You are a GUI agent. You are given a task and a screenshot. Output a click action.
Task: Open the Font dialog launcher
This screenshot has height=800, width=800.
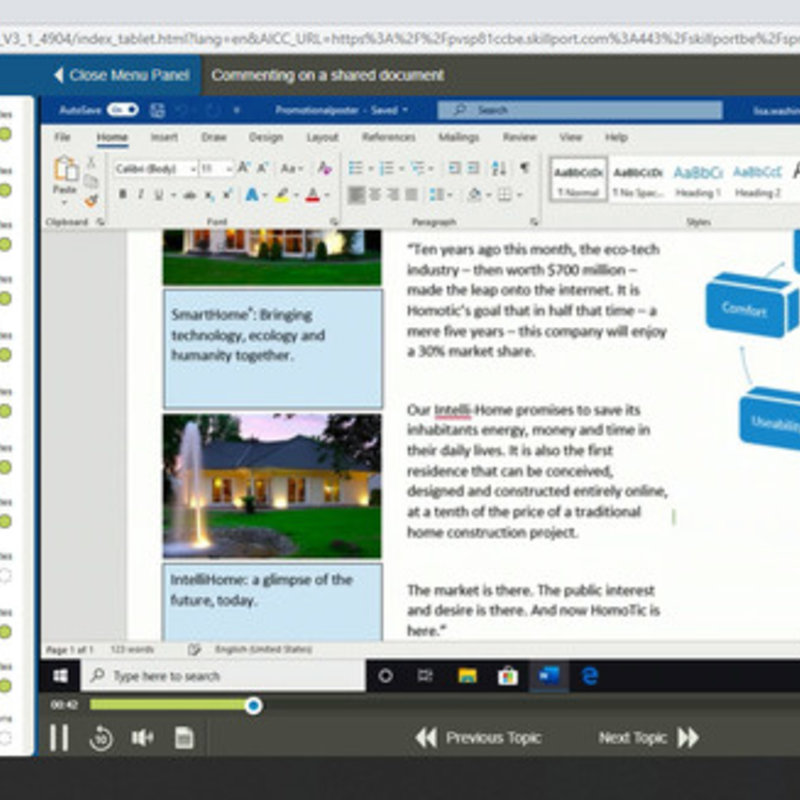point(334,222)
